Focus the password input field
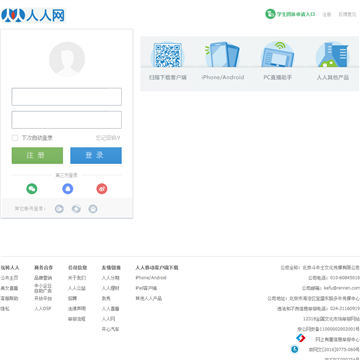The width and height of the screenshot is (360, 360). pyautogui.click(x=67, y=120)
